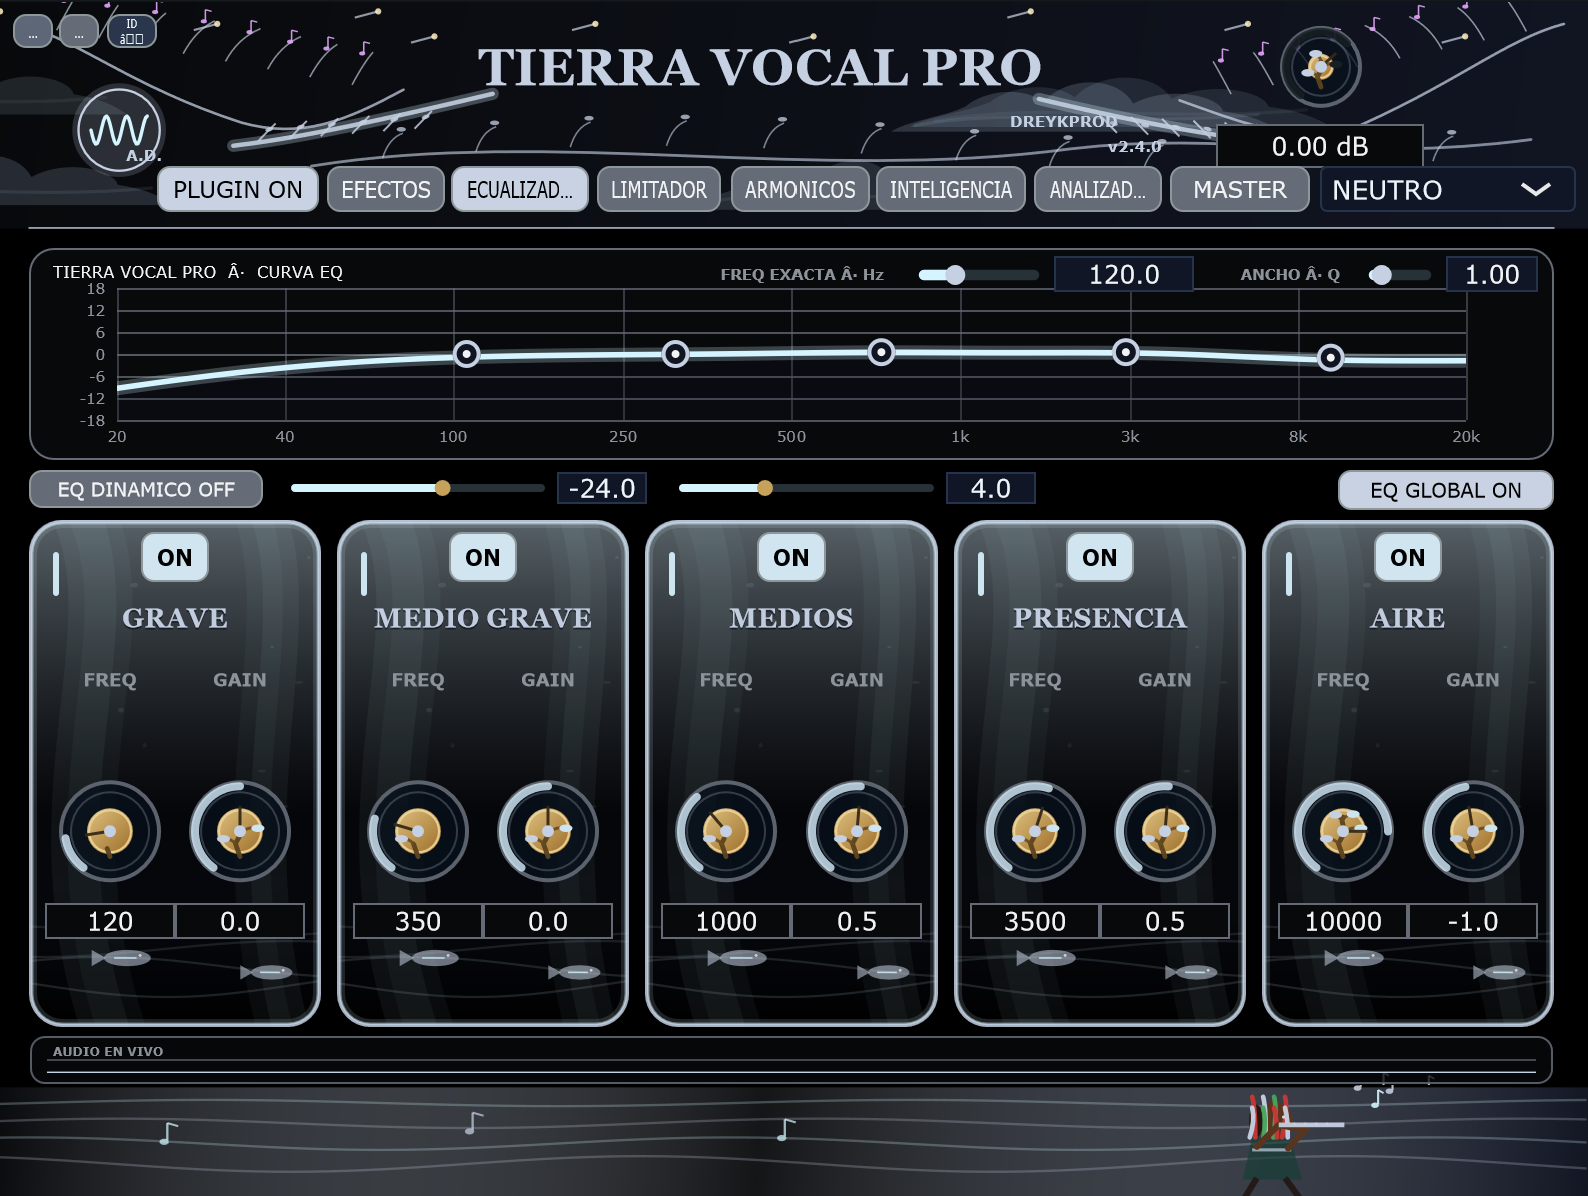The image size is (1588, 1196).
Task: Click the PRESENCIA FREQ knob
Action: 1035,831
